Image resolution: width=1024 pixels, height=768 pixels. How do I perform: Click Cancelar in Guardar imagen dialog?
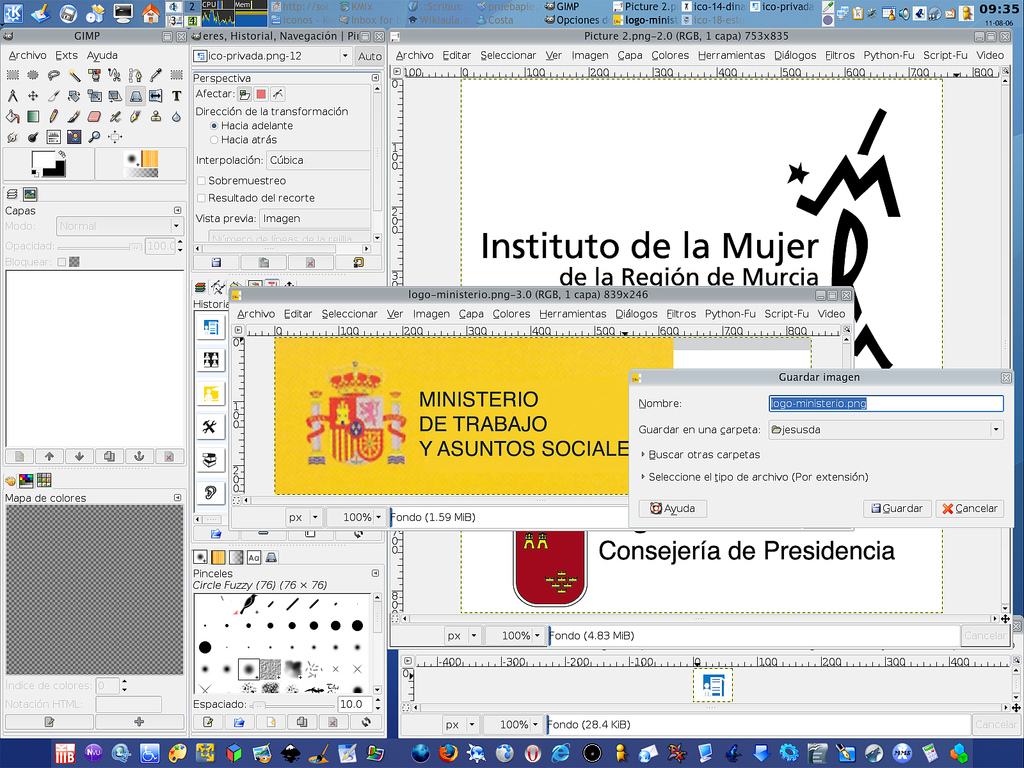coord(970,508)
